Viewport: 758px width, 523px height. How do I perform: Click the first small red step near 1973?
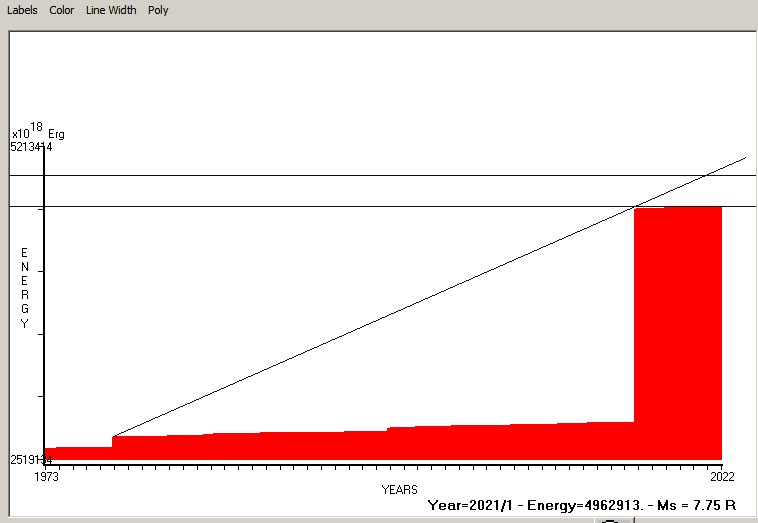pos(78,453)
